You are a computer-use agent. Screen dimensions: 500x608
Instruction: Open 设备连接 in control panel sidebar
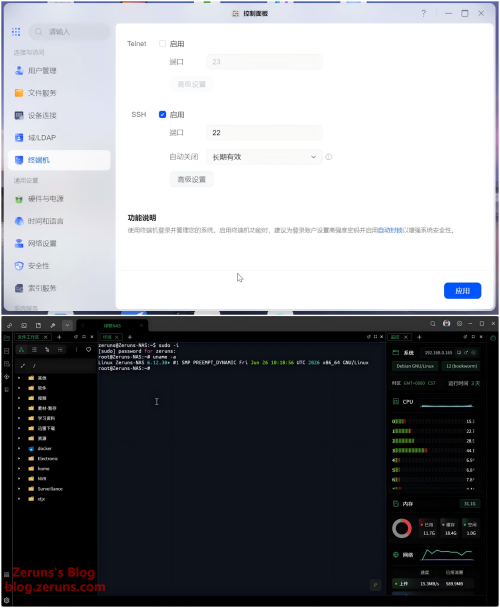(59, 116)
